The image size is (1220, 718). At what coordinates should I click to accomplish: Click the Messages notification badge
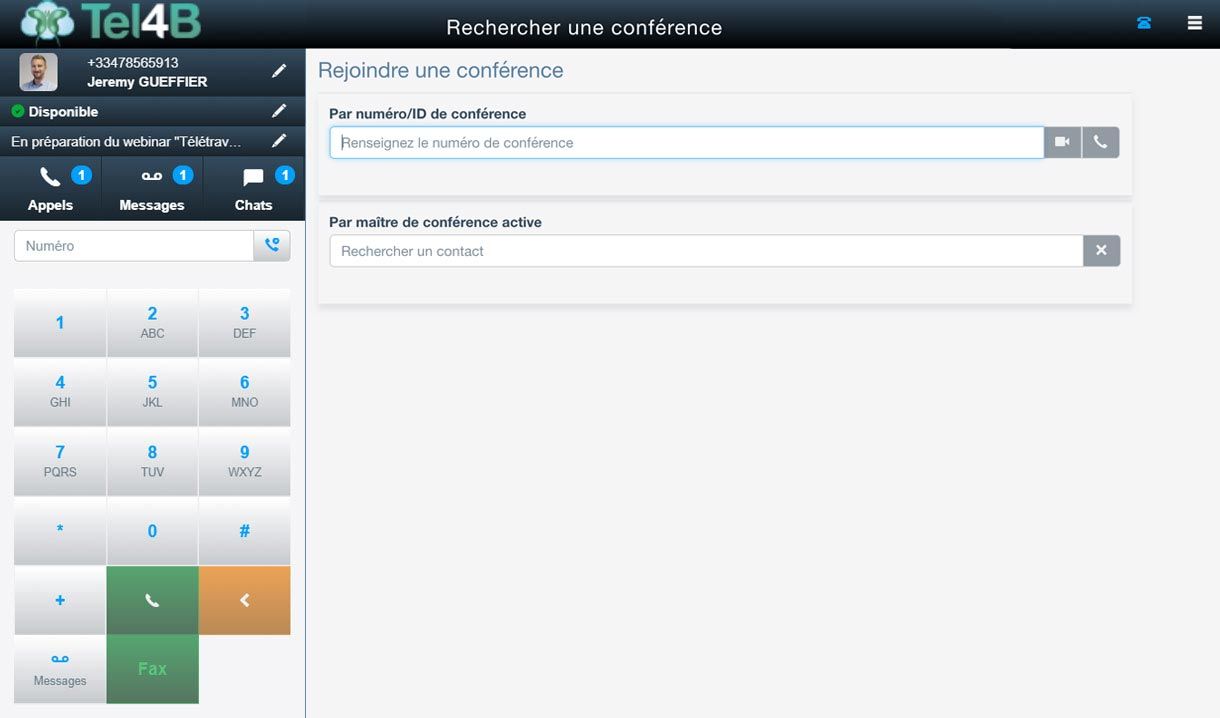[183, 176]
